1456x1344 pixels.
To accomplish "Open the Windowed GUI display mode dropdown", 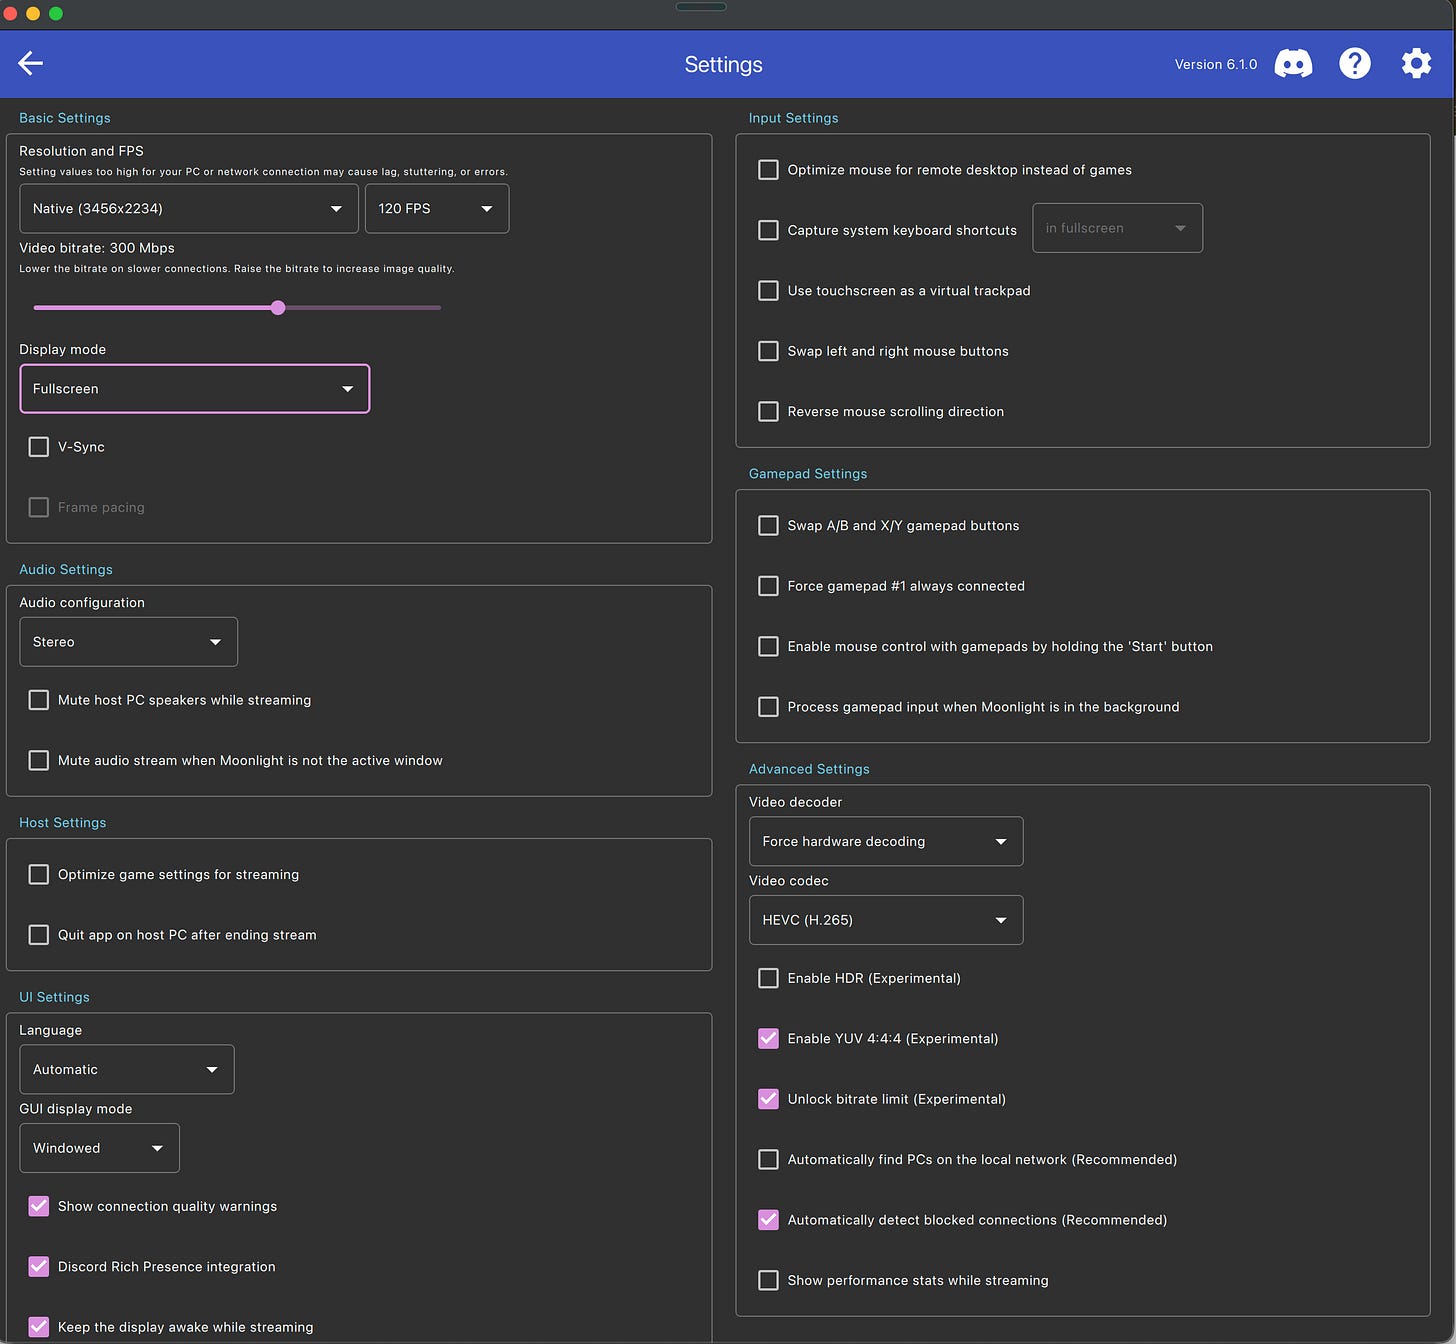I will 100,1148.
